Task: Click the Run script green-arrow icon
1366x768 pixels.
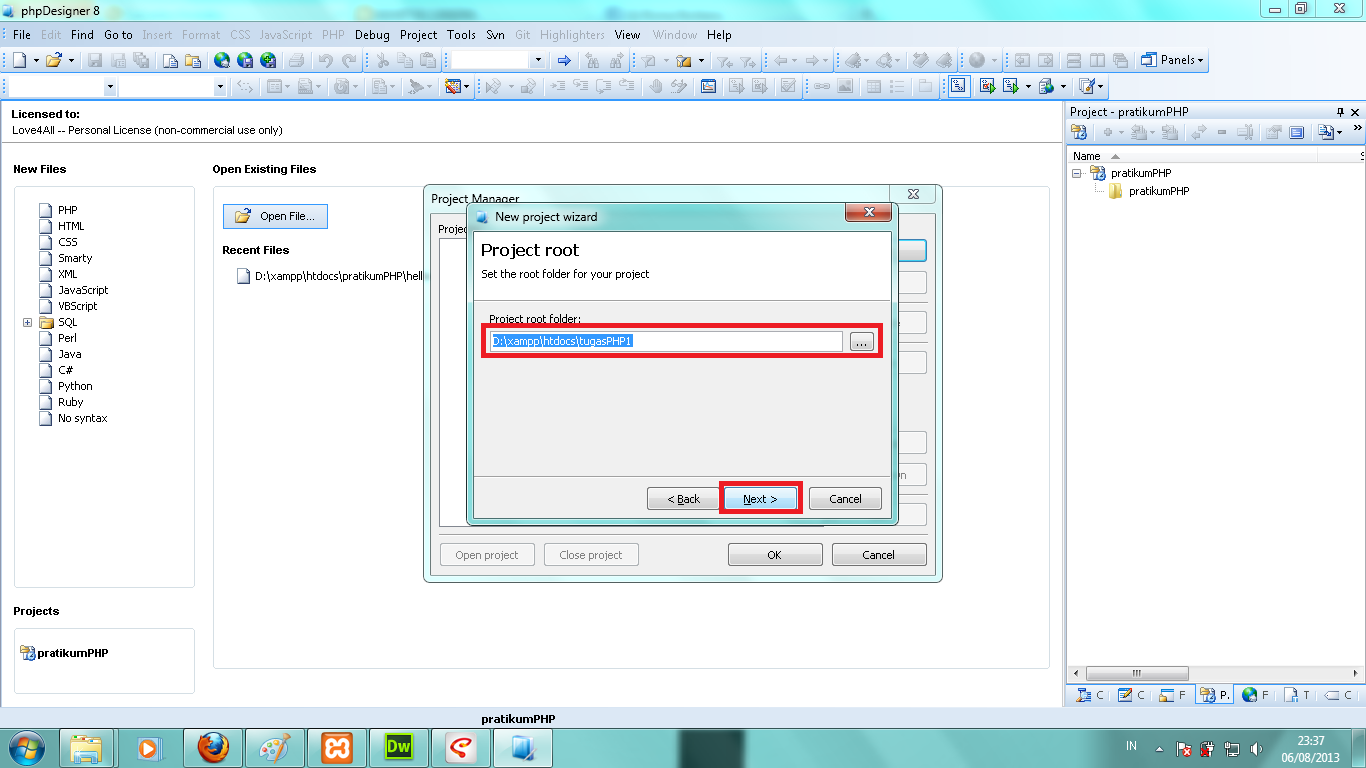Action: (1010, 87)
